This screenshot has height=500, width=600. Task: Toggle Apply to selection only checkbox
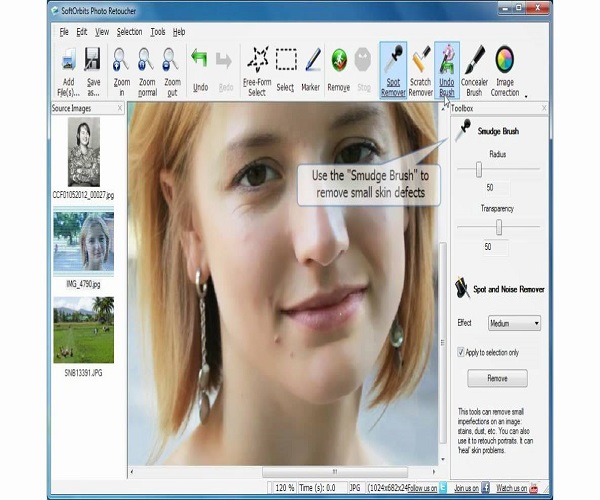point(461,352)
